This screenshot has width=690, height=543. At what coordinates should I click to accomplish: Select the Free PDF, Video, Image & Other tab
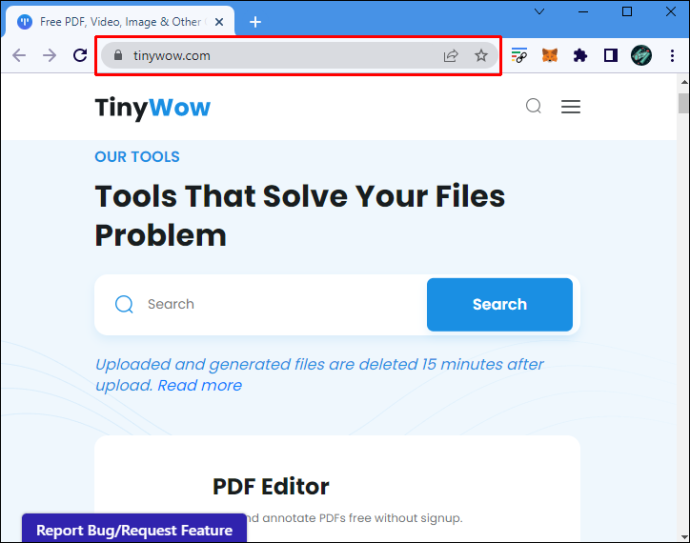(120, 22)
